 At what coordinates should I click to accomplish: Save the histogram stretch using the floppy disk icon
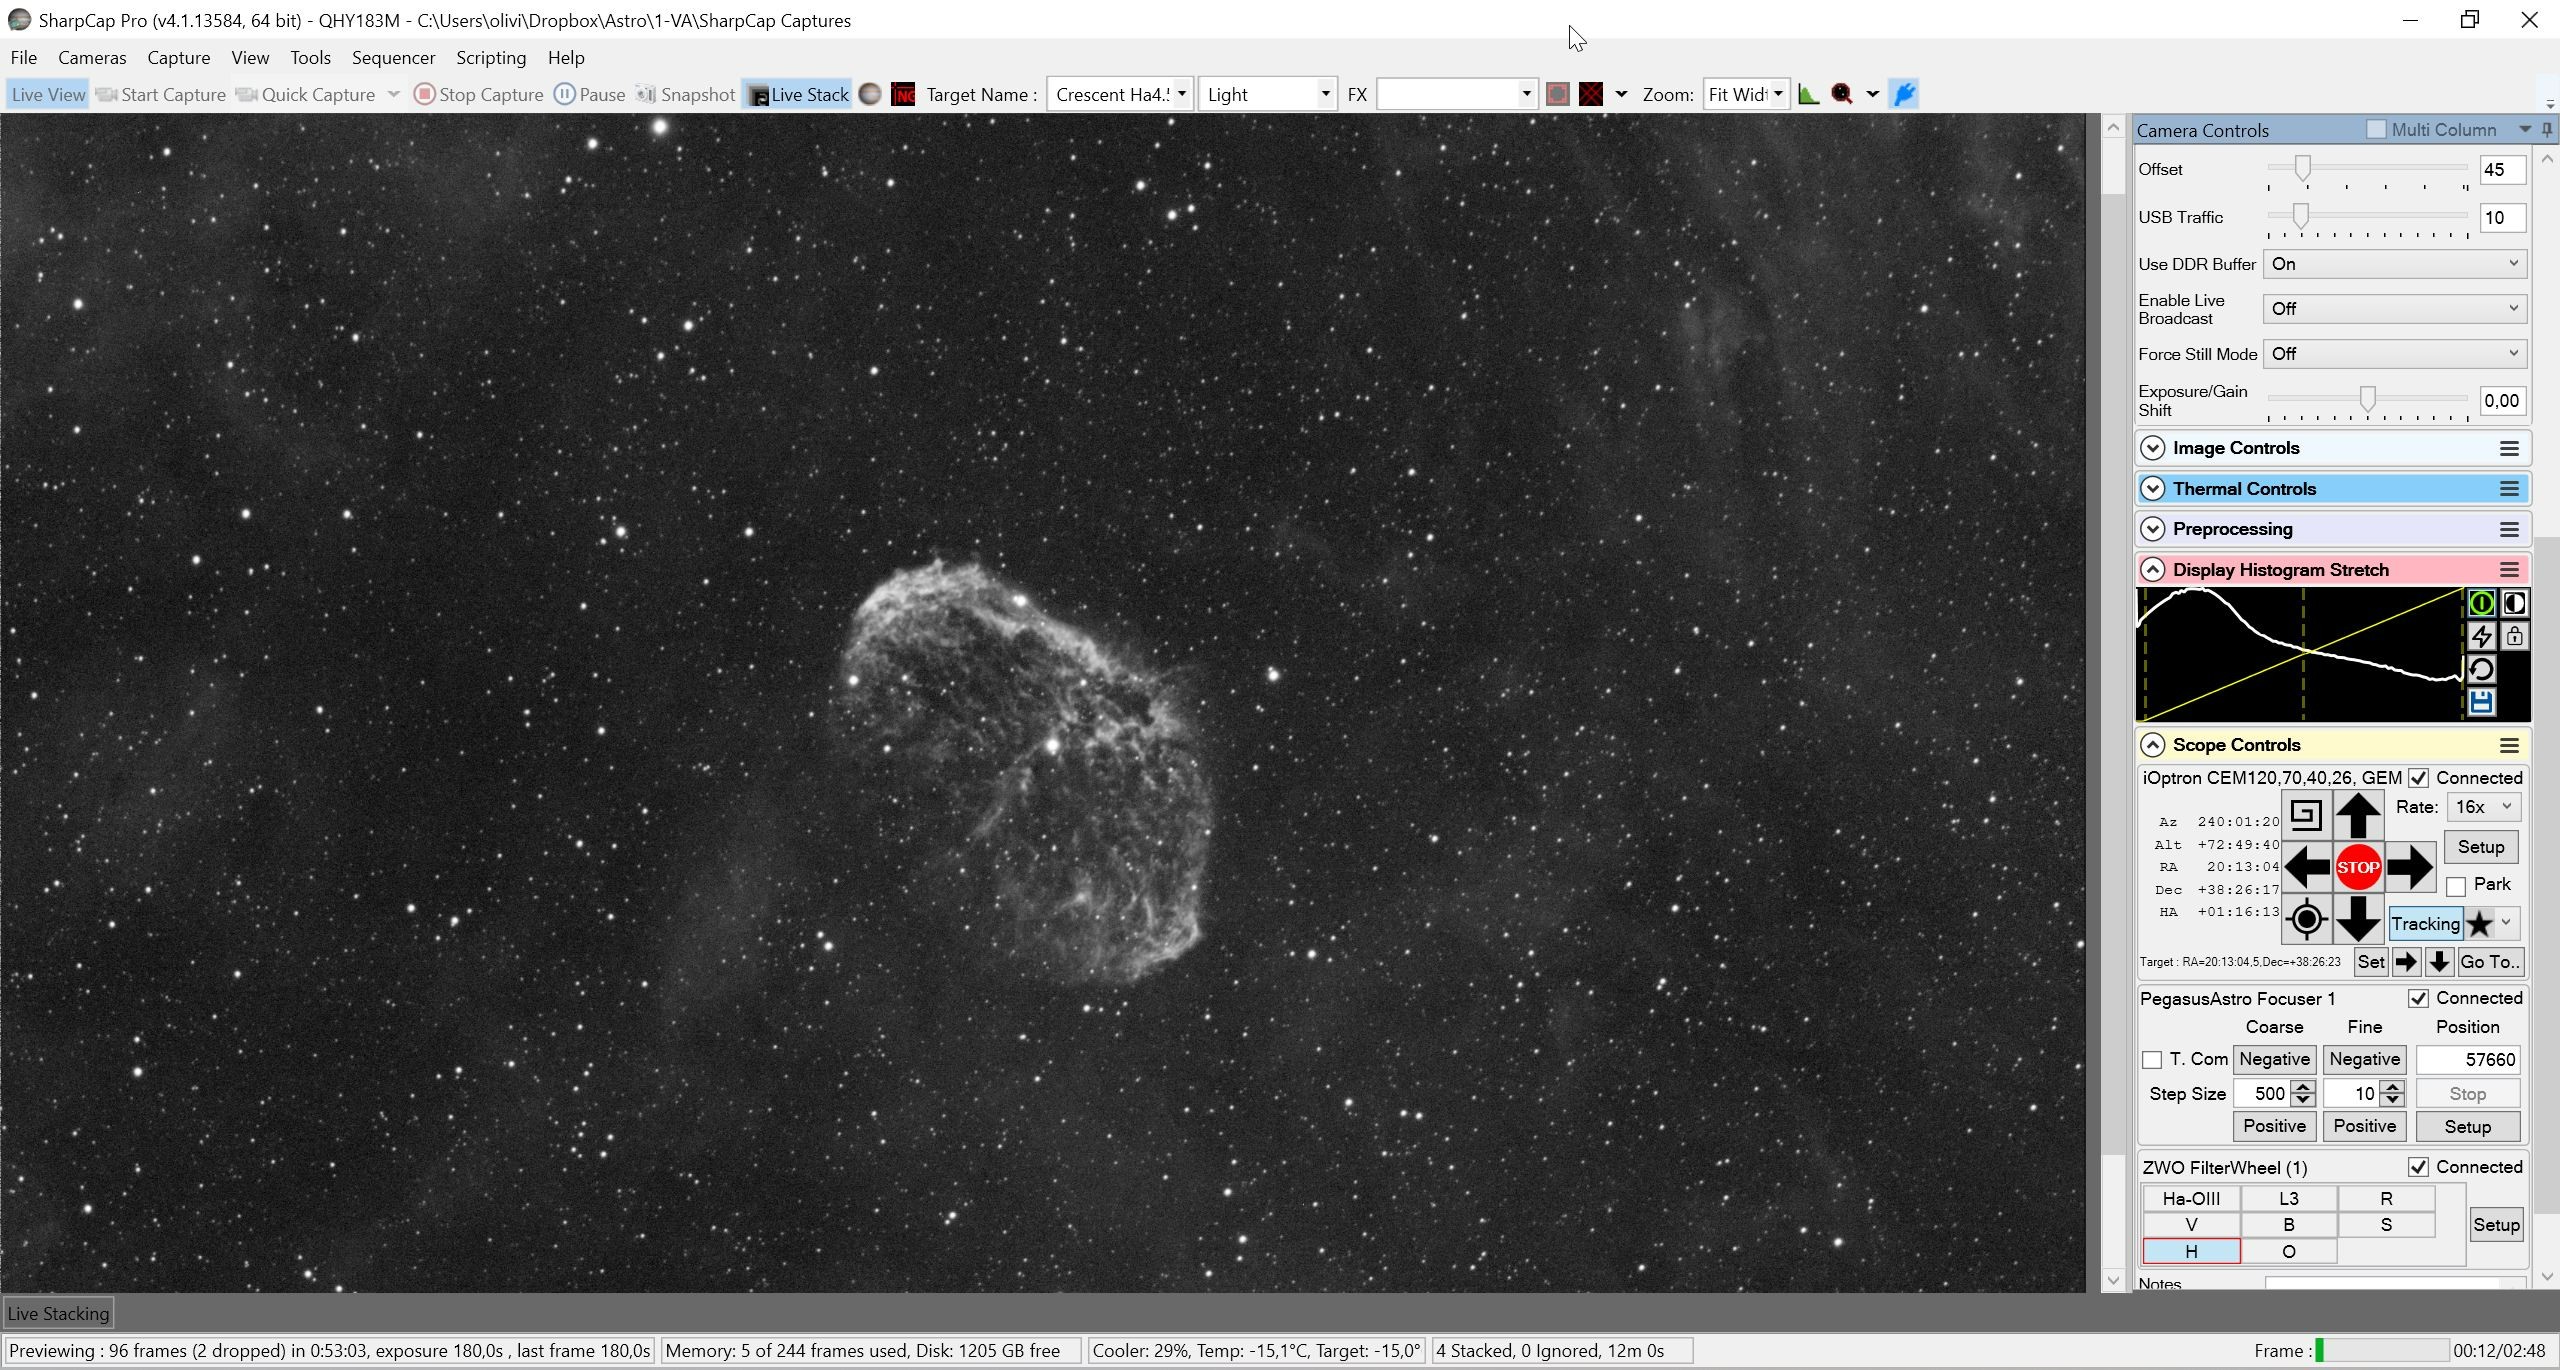click(2481, 702)
